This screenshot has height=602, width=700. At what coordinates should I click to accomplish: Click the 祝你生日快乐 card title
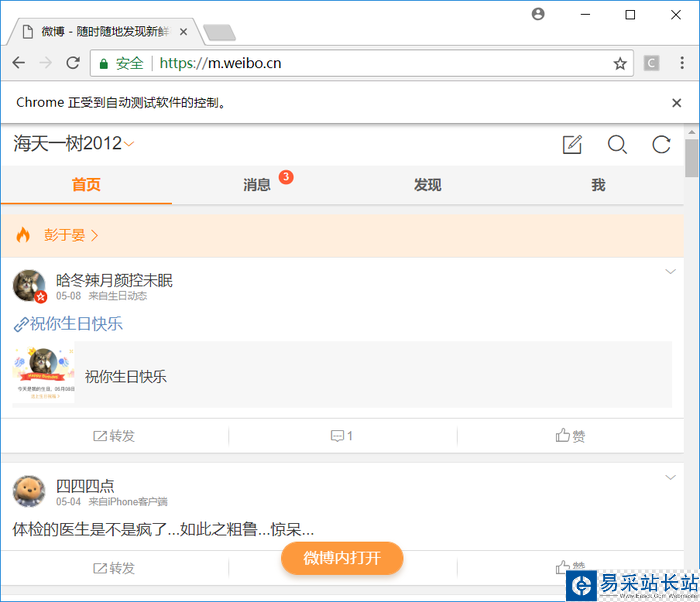click(x=126, y=376)
